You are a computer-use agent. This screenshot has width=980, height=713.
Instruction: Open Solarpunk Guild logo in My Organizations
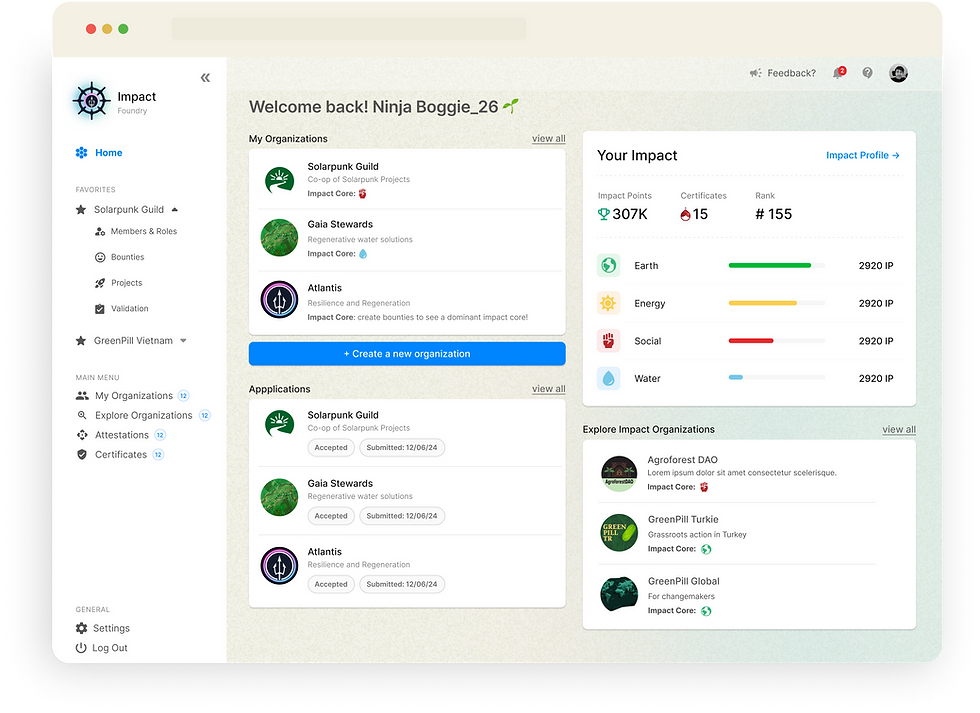[x=279, y=181]
